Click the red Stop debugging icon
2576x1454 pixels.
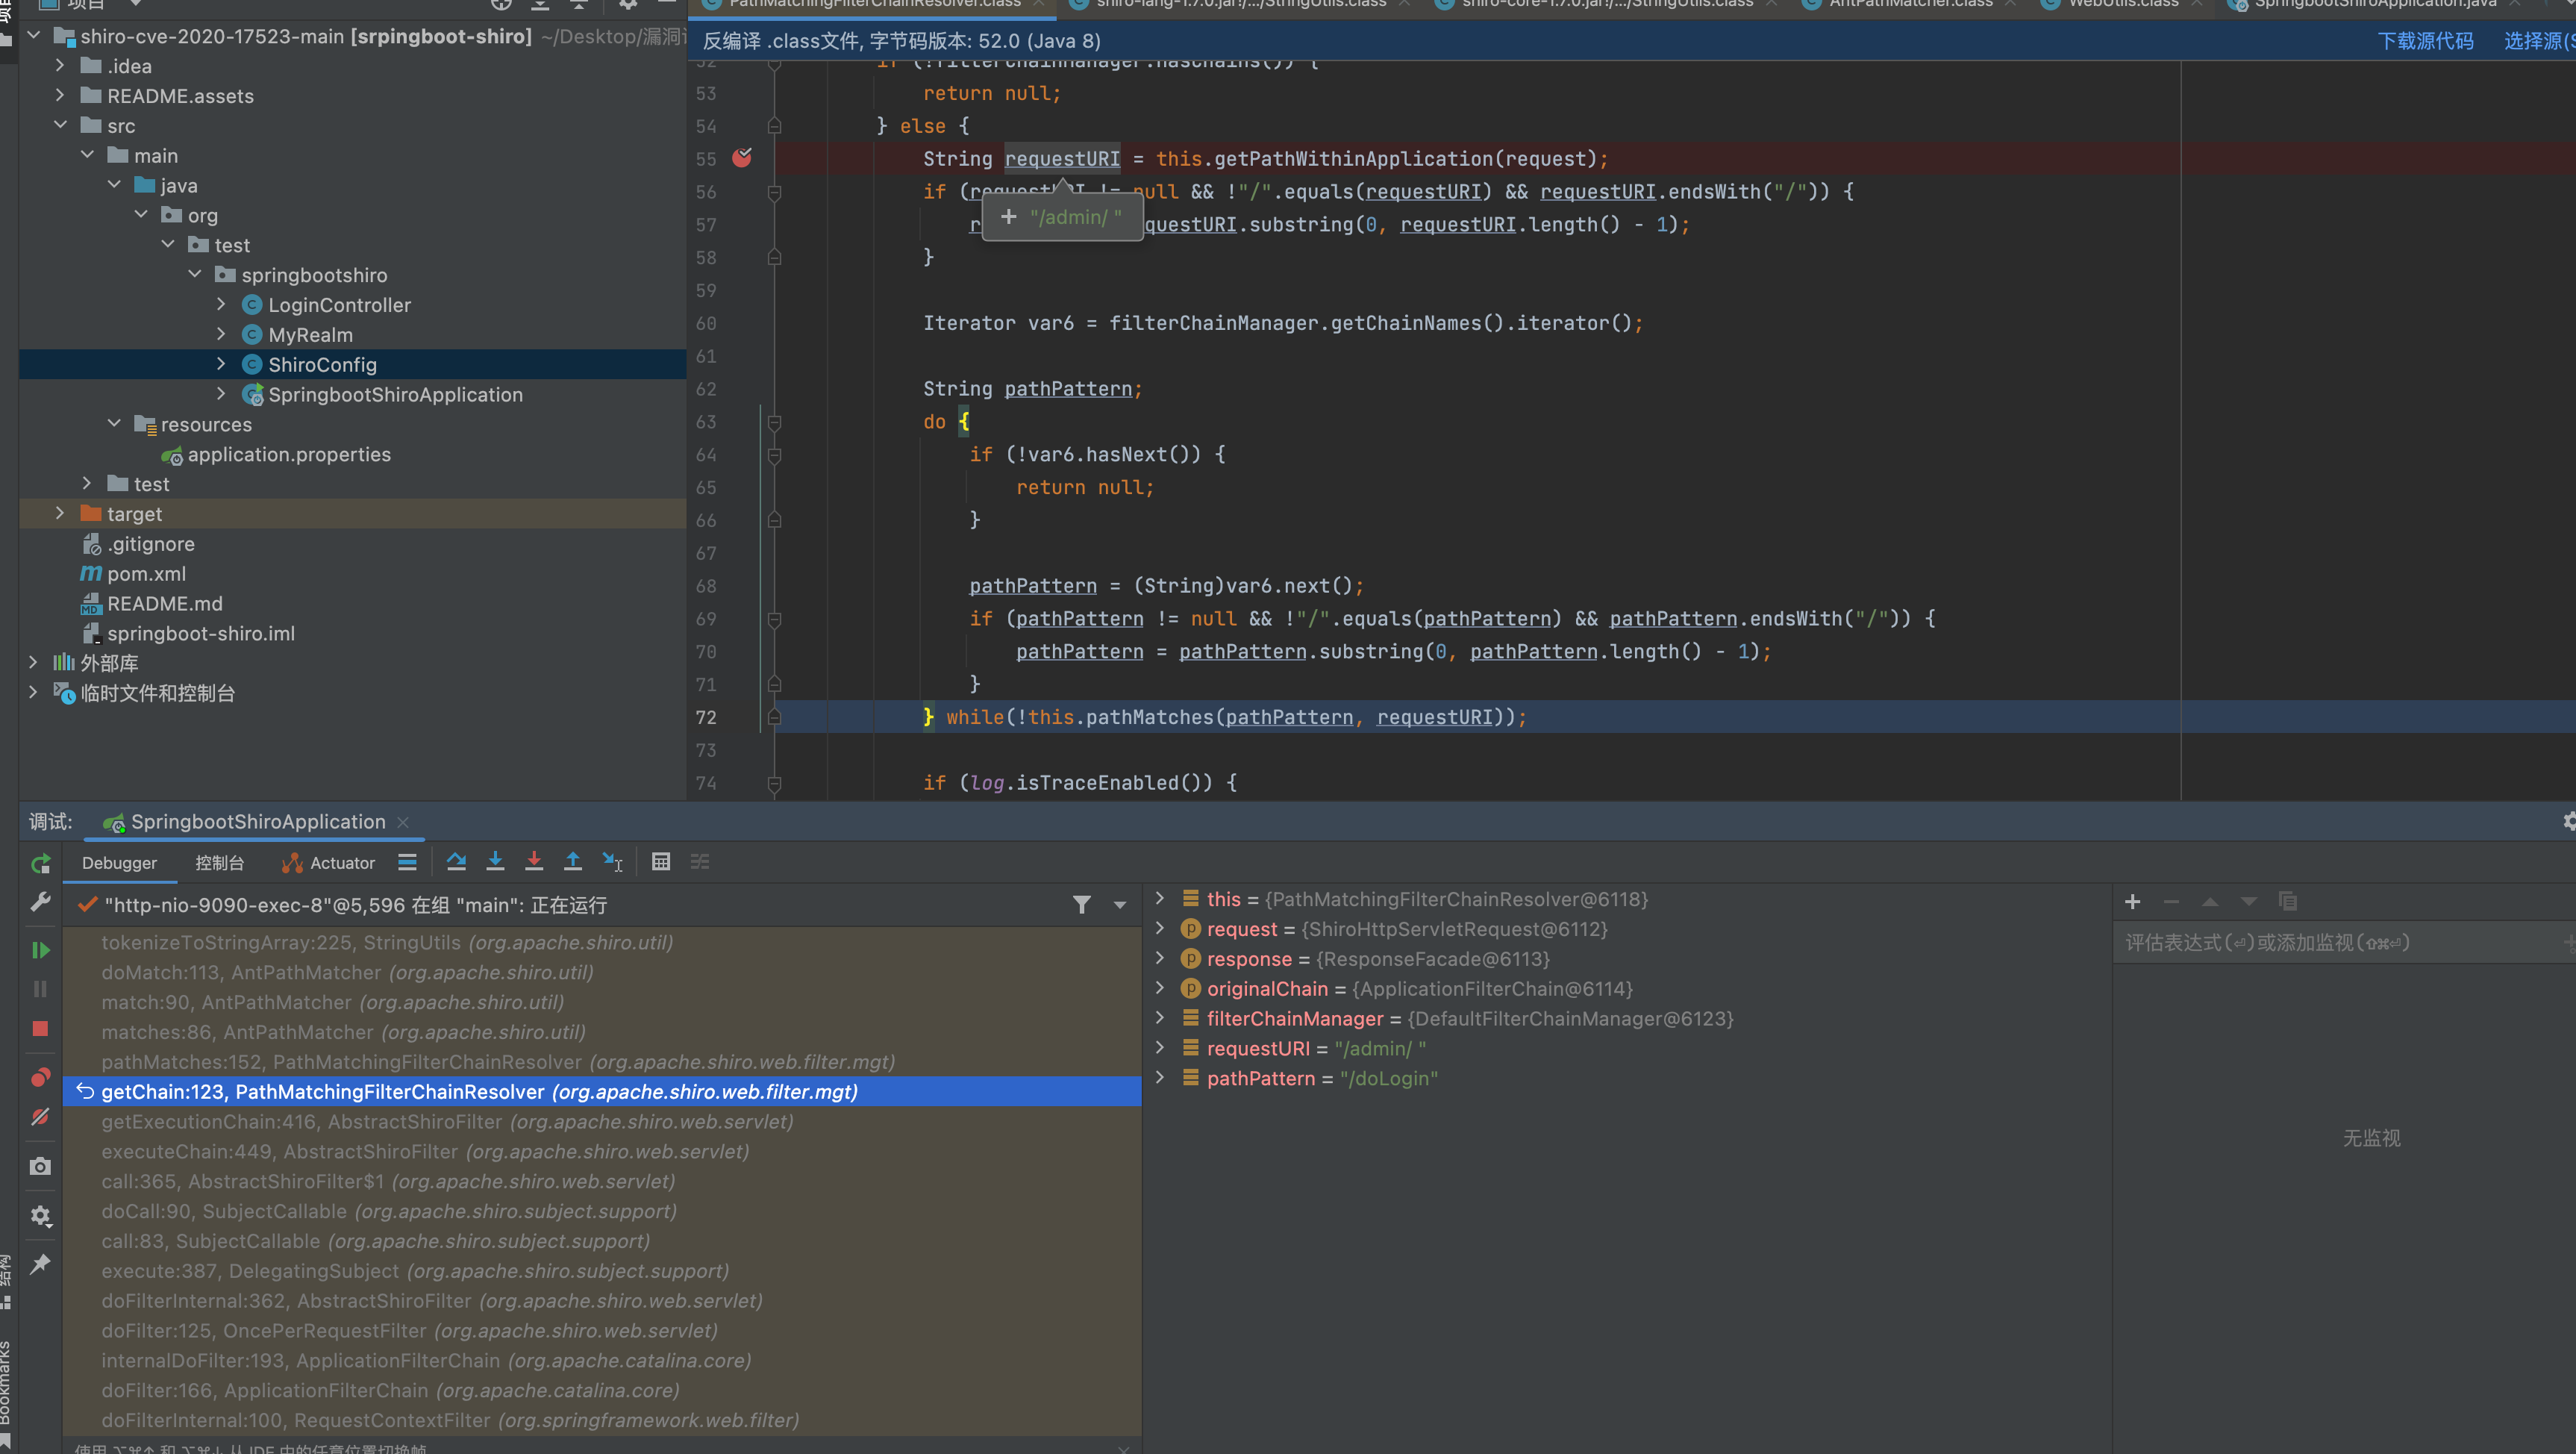(40, 1028)
